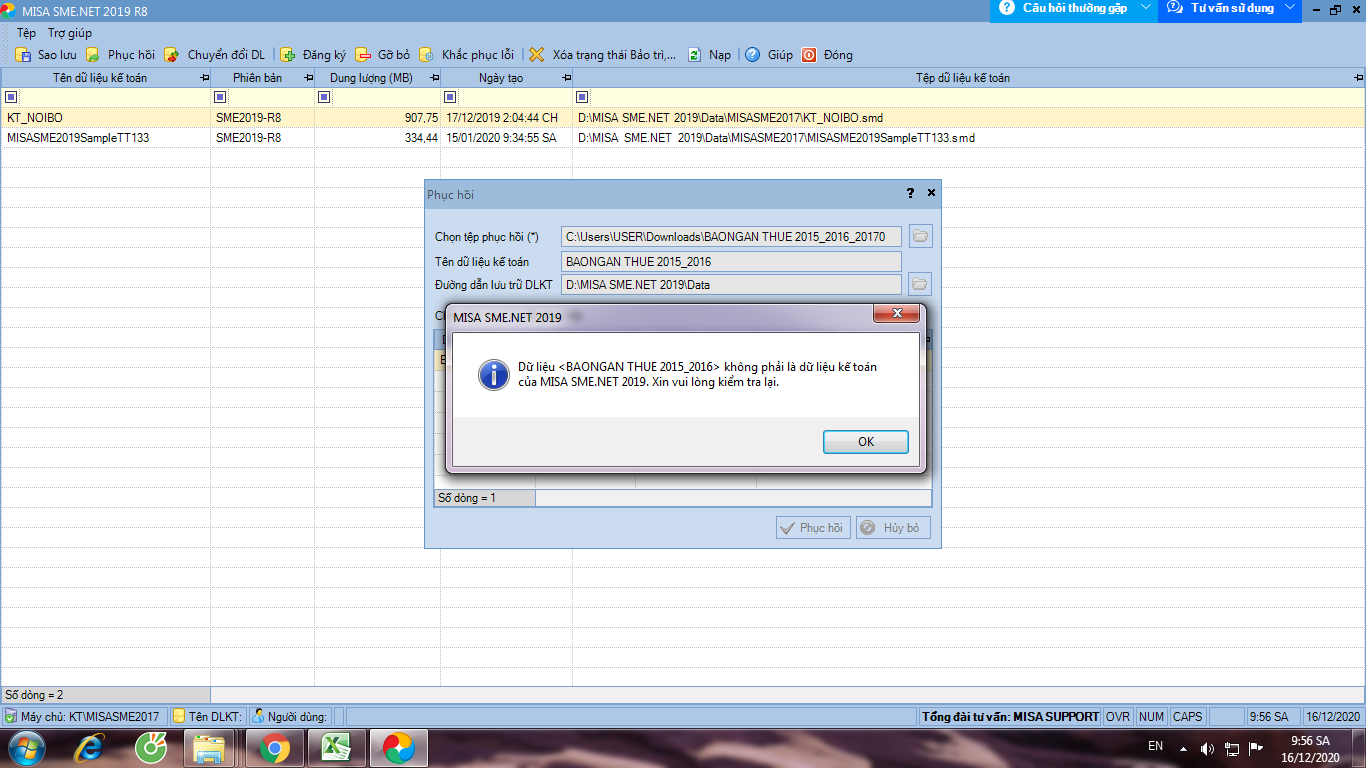Click the 334,44 size cell
The width and height of the screenshot is (1366, 768).
click(x=377, y=138)
